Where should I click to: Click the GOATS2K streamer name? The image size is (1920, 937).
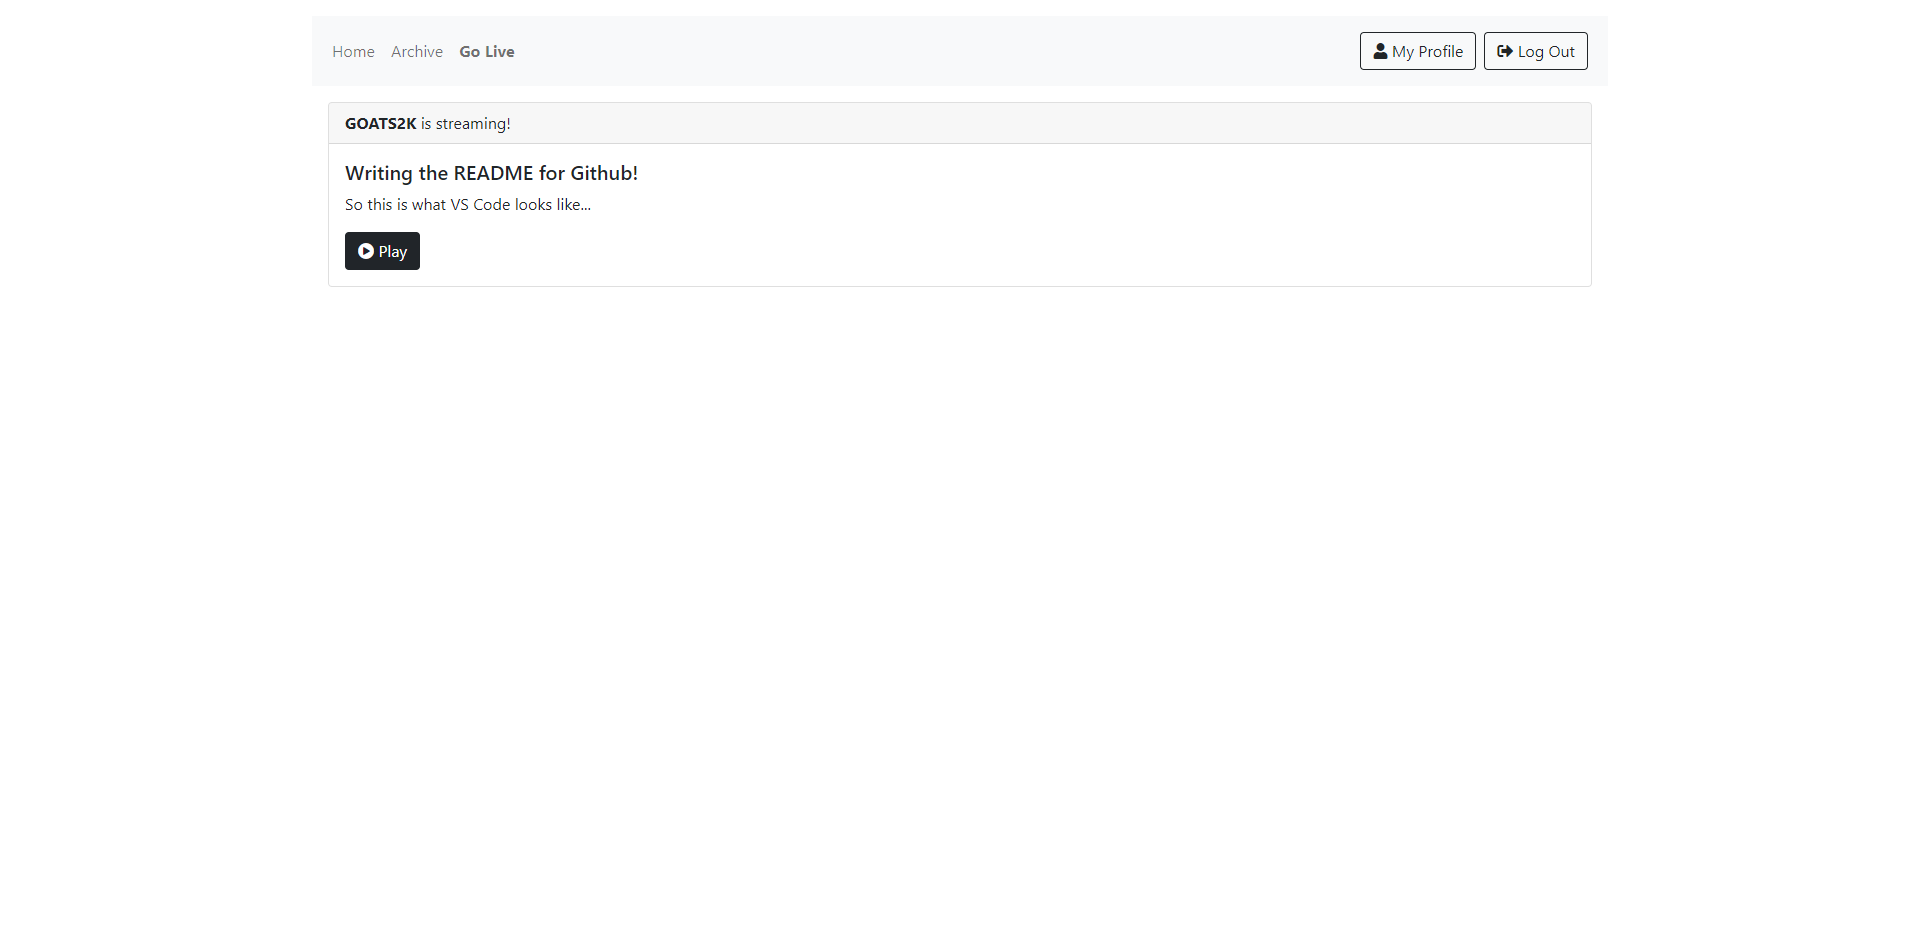pos(380,124)
